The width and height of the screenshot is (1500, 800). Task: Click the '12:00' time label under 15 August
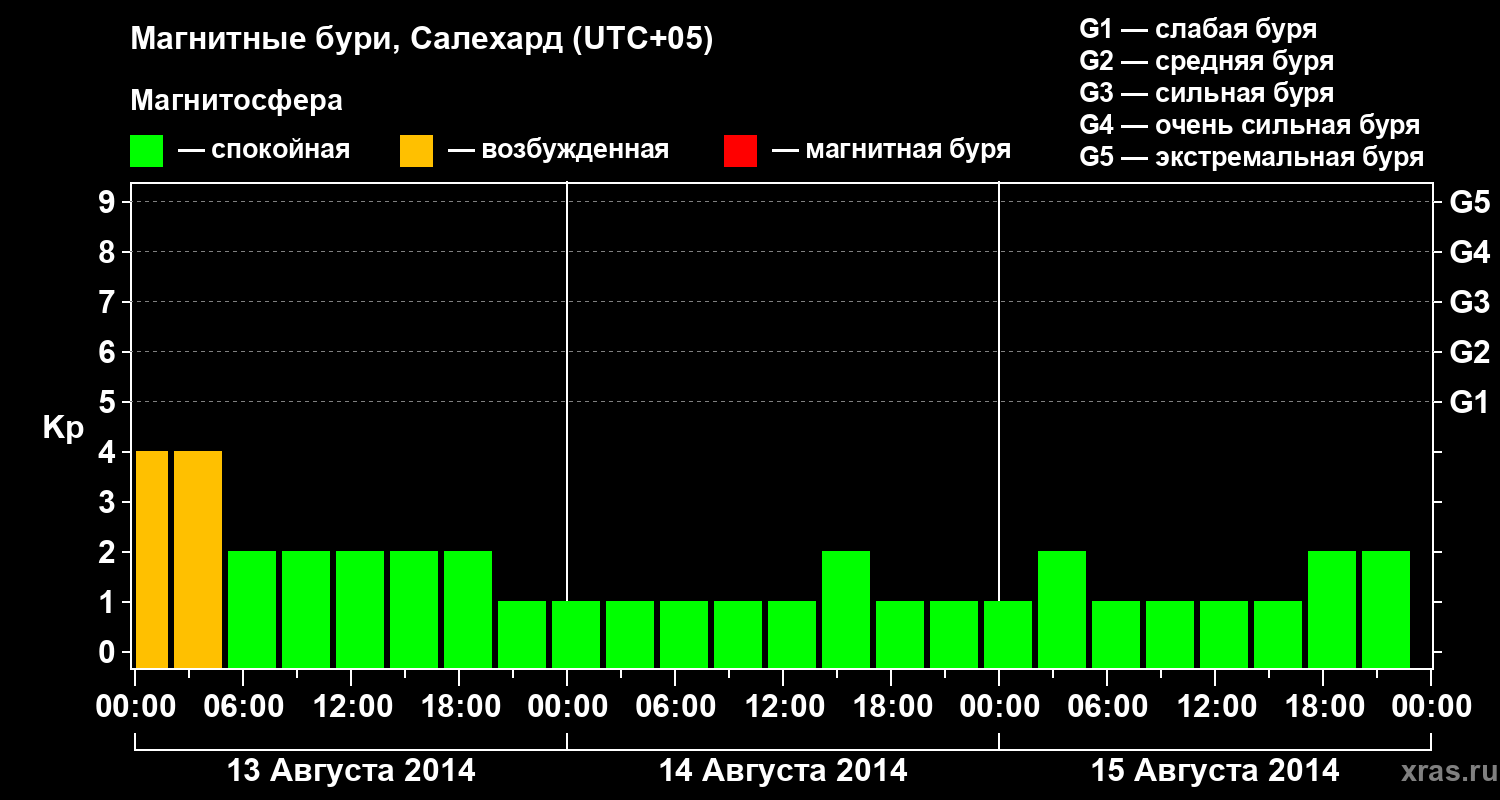coord(1215,707)
